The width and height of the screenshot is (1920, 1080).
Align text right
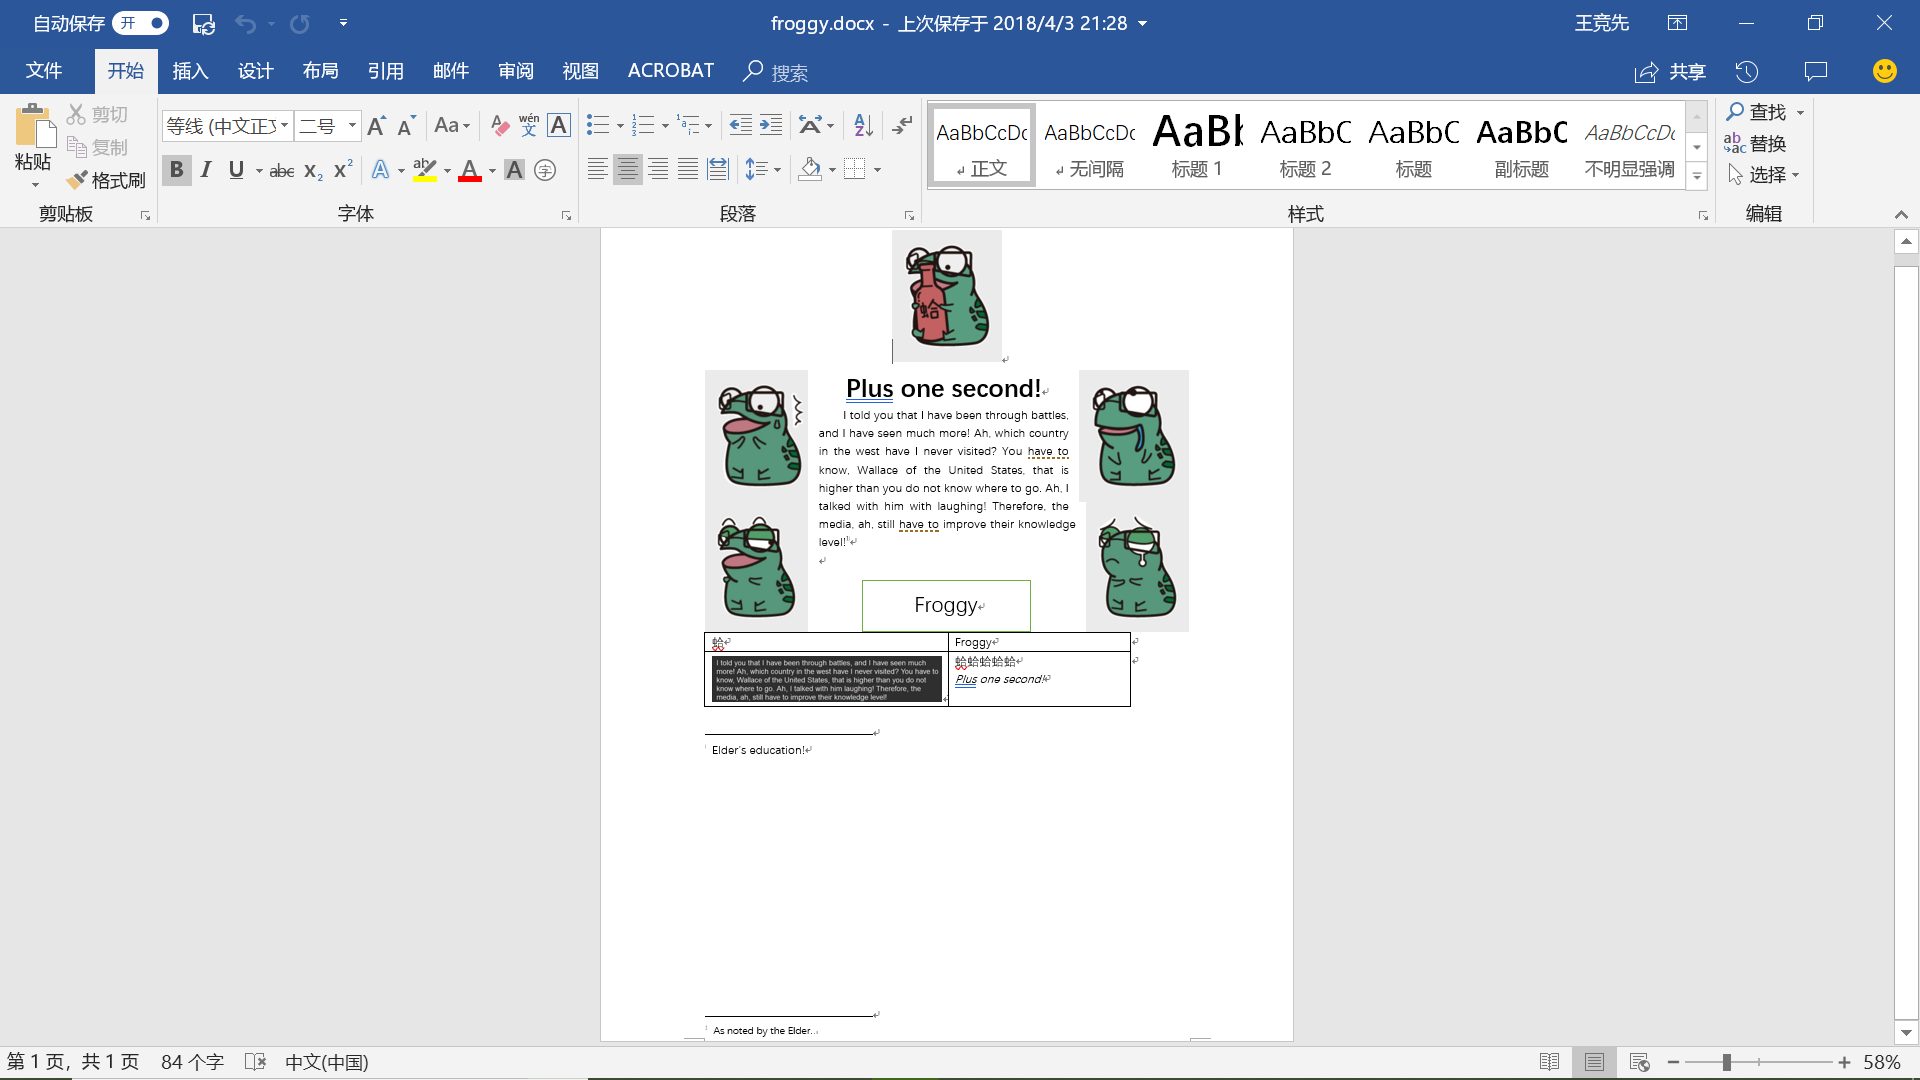(658, 170)
